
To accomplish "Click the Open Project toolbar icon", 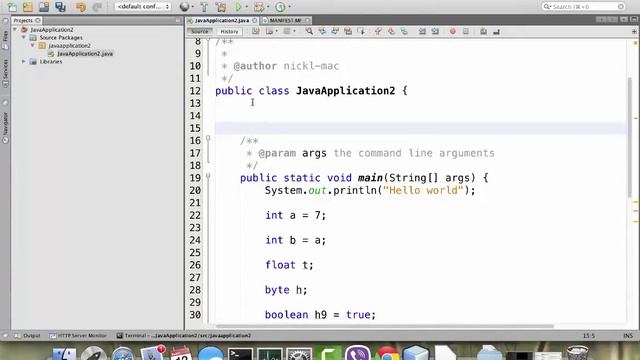I will pos(44,7).
